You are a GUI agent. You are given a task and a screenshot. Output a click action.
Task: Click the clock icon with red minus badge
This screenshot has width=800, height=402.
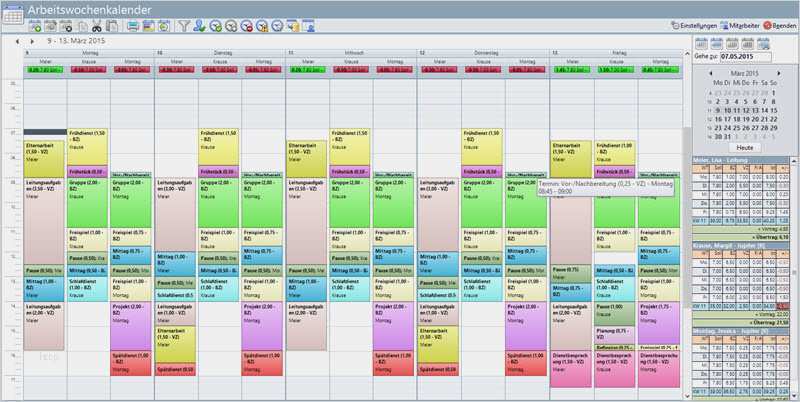pos(246,26)
